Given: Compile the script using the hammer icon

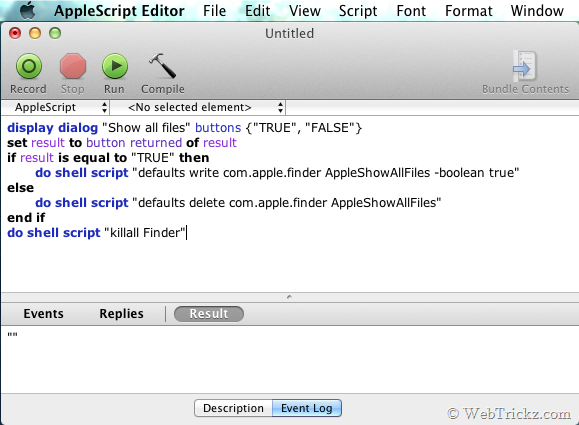Looking at the screenshot, I should [162, 65].
